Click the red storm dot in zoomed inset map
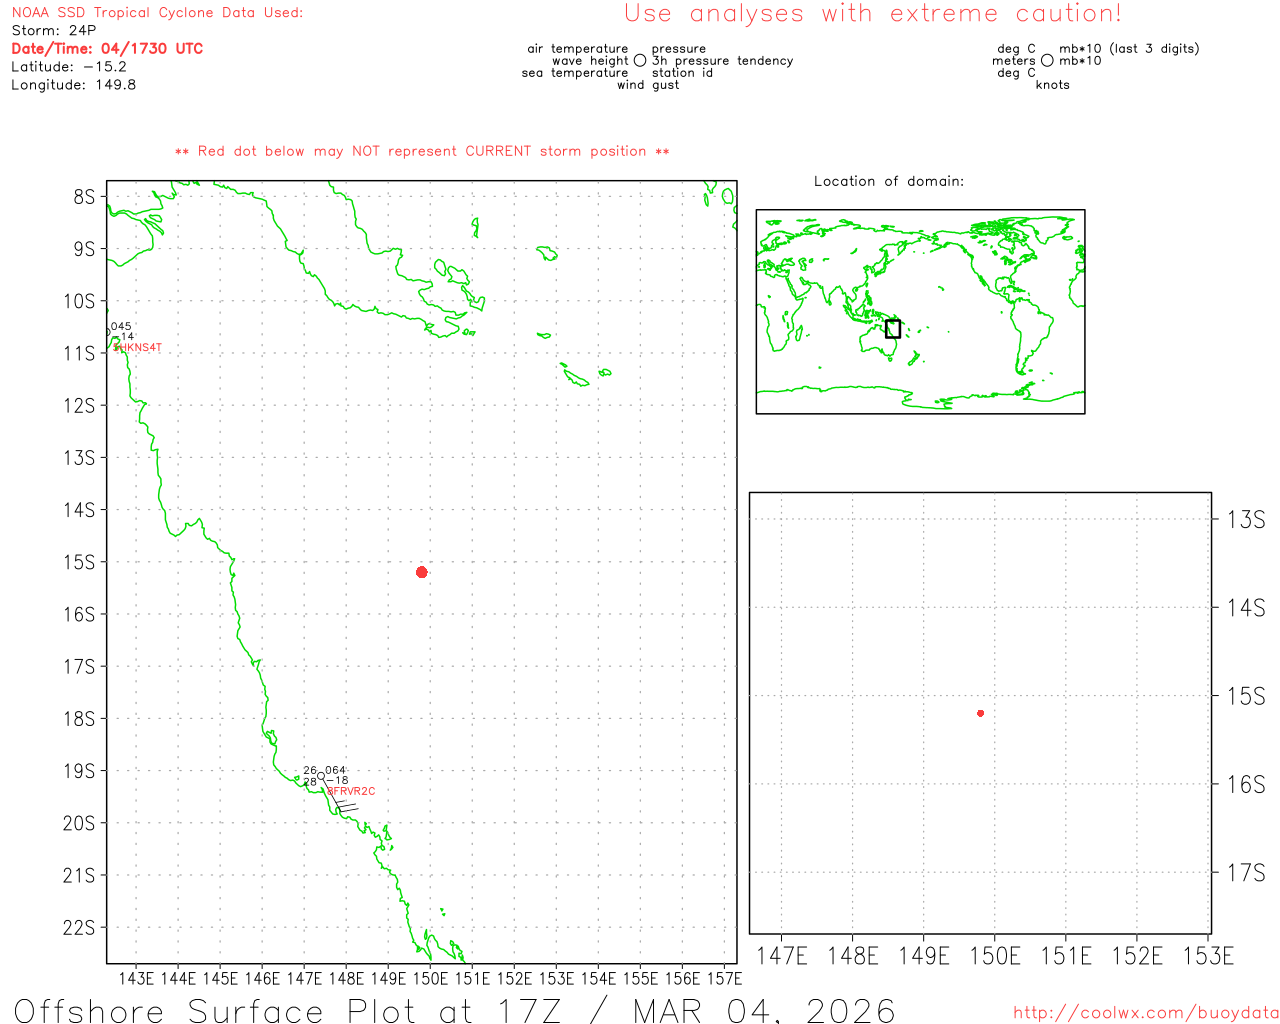The height and width of the screenshot is (1024, 1280). pos(980,713)
